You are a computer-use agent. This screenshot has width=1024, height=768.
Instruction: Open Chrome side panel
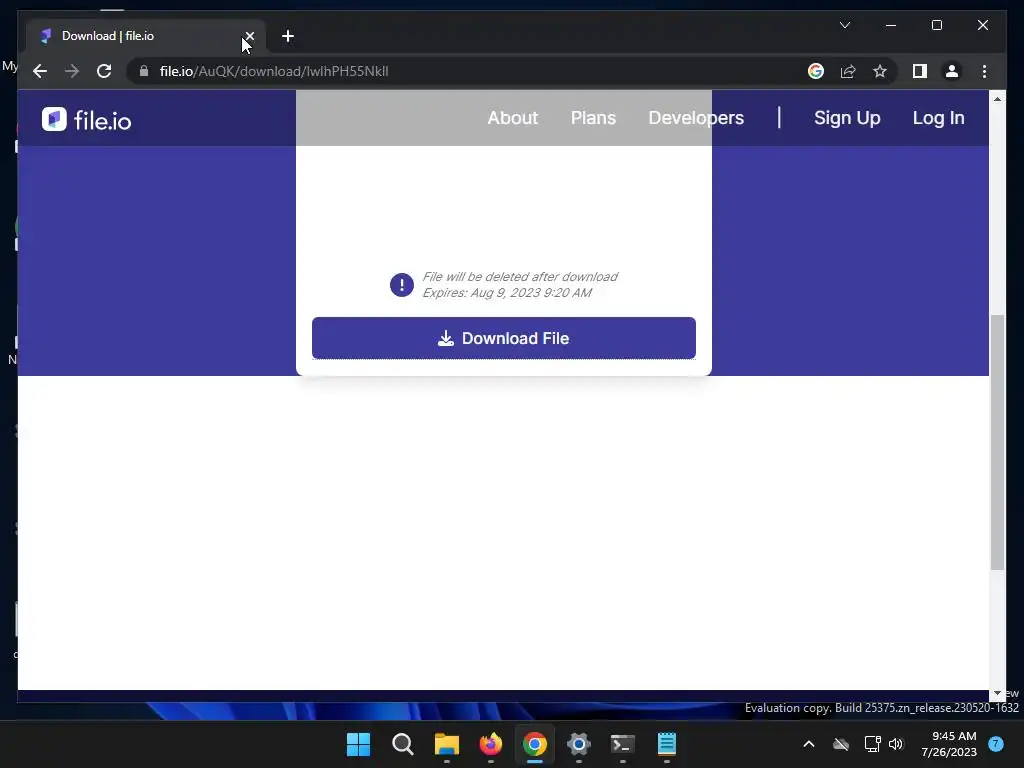point(920,71)
